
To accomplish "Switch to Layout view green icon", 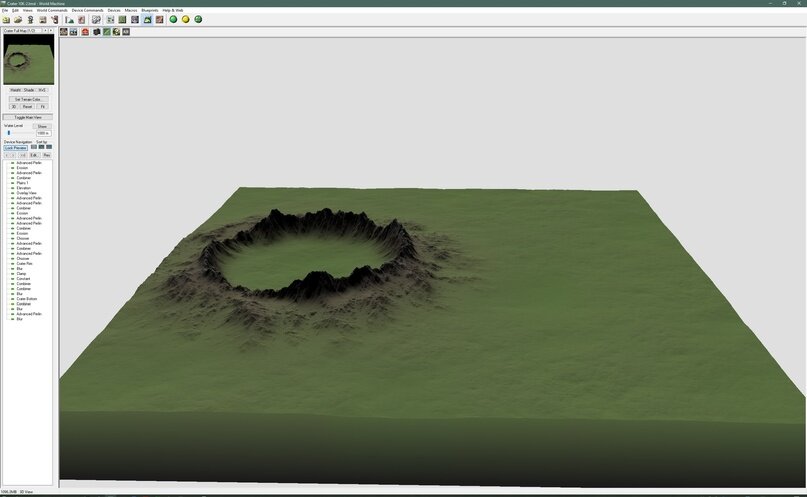I will pyautogui.click(x=122, y=20).
